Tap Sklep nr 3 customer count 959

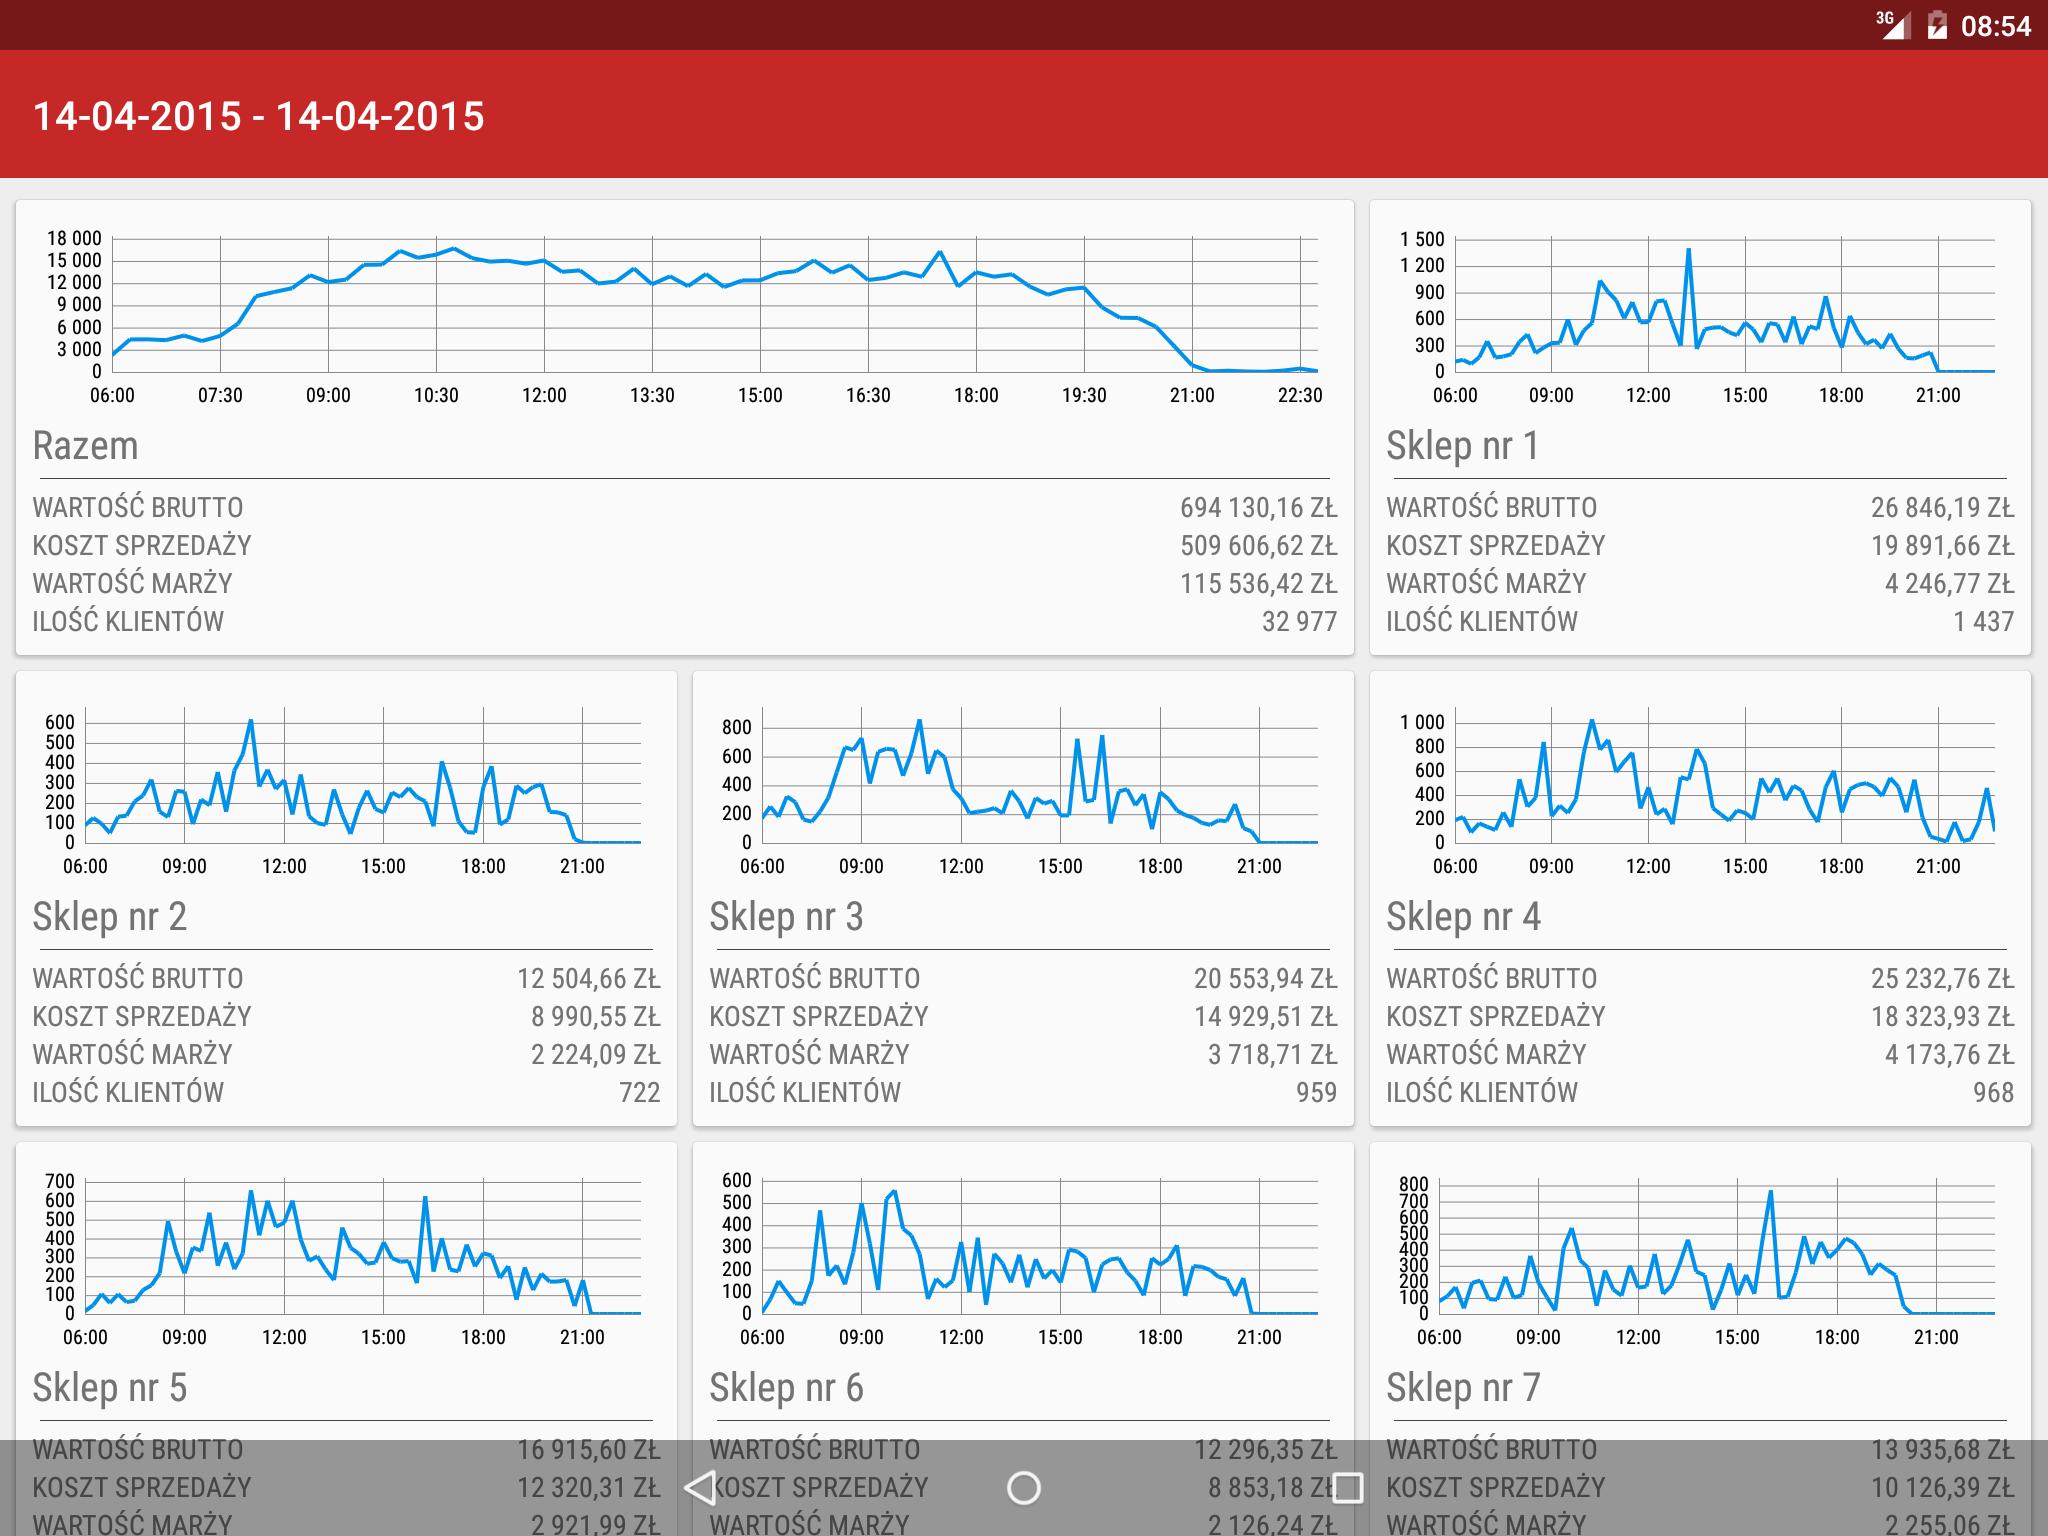pos(1316,1092)
